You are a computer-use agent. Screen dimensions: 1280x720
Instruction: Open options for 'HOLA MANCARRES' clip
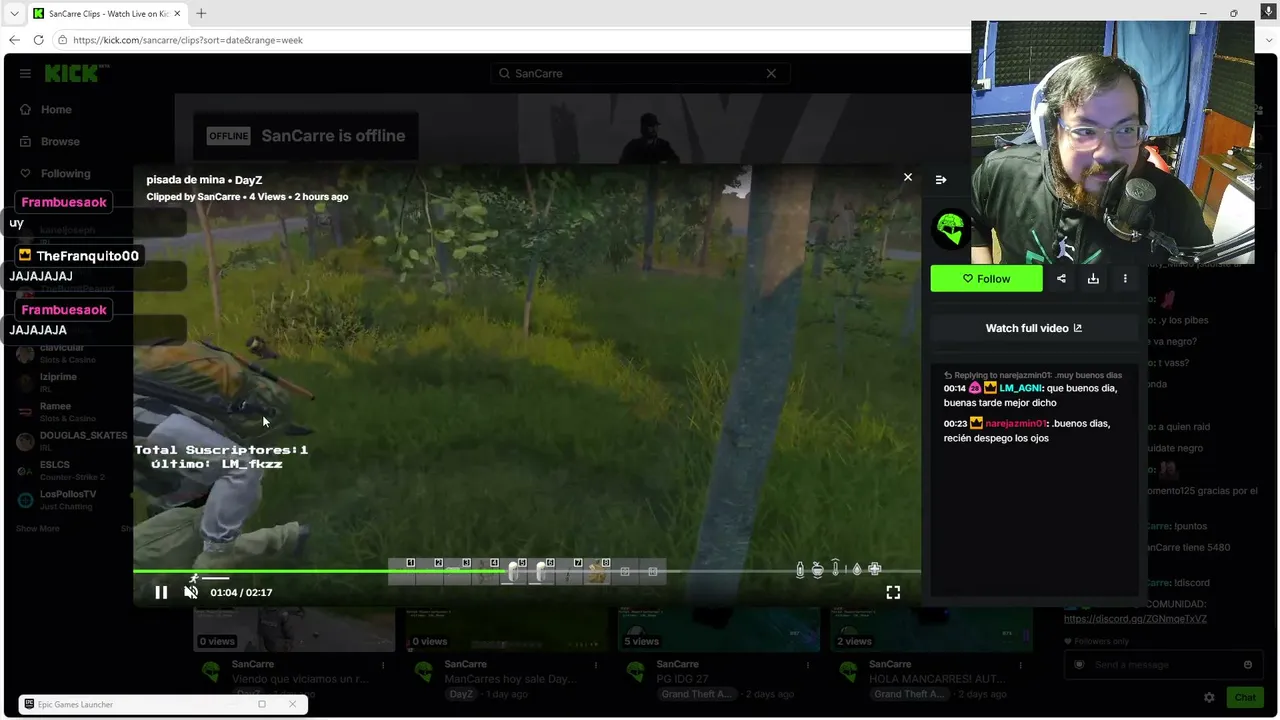click(1021, 665)
